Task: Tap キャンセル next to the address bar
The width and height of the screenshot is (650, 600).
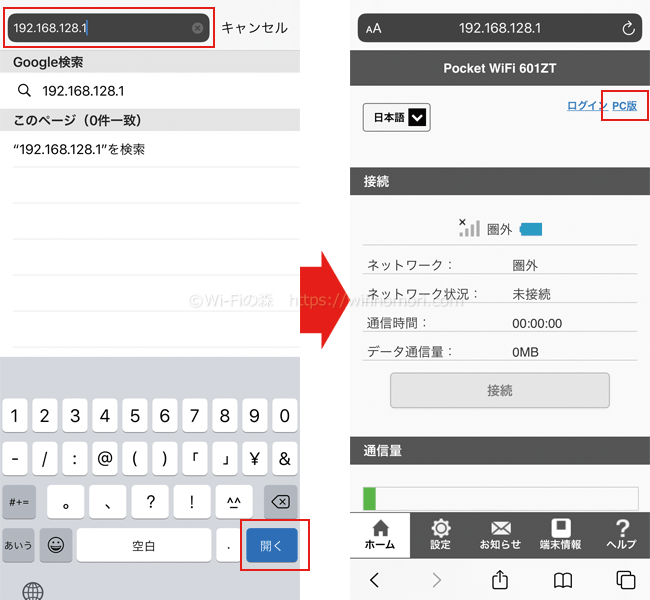Action: (x=255, y=28)
